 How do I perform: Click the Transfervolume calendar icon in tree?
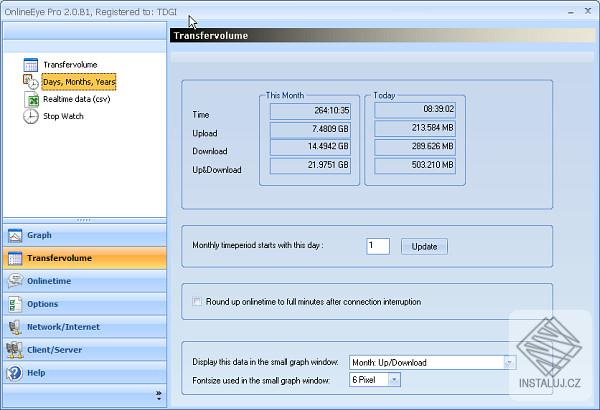[31, 65]
